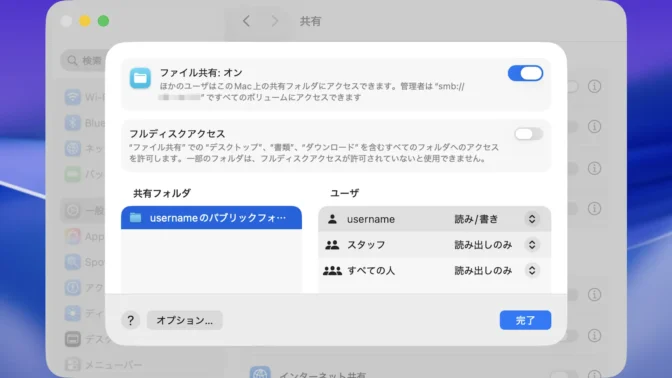The width and height of the screenshot is (672, 378).
Task: Open help with the question mark button
Action: tap(130, 320)
